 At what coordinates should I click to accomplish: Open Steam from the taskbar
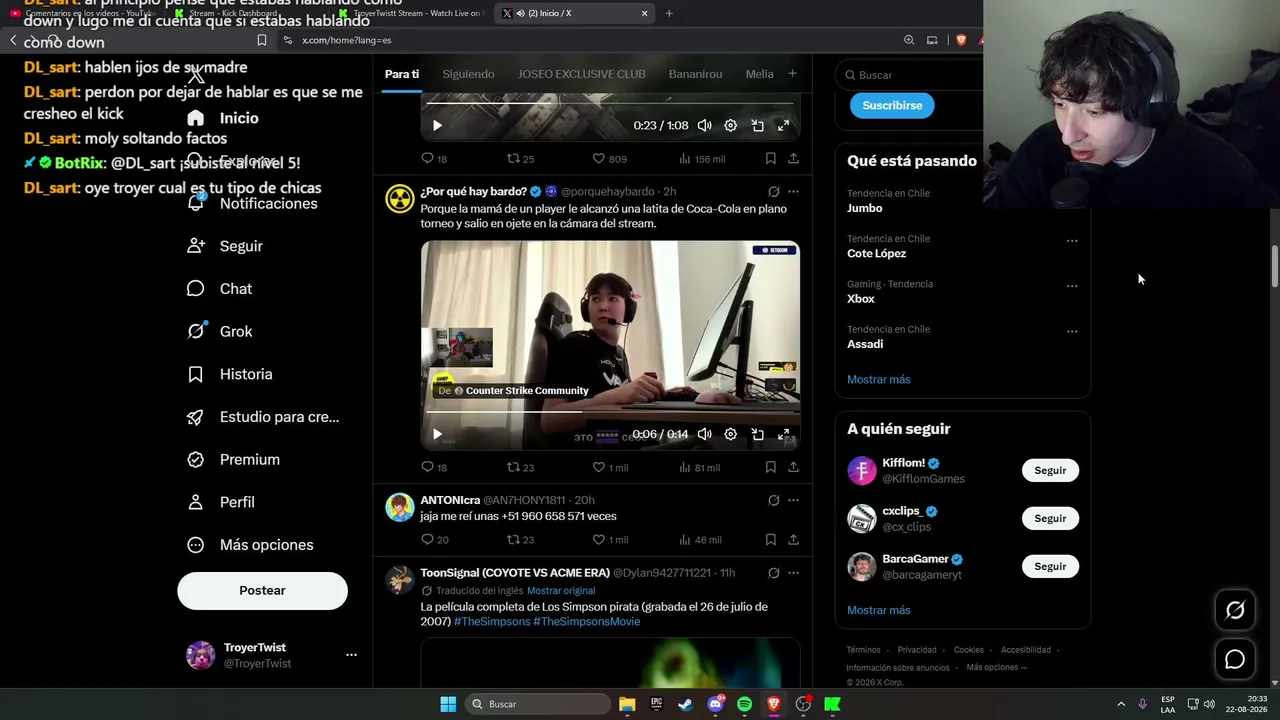[685, 704]
